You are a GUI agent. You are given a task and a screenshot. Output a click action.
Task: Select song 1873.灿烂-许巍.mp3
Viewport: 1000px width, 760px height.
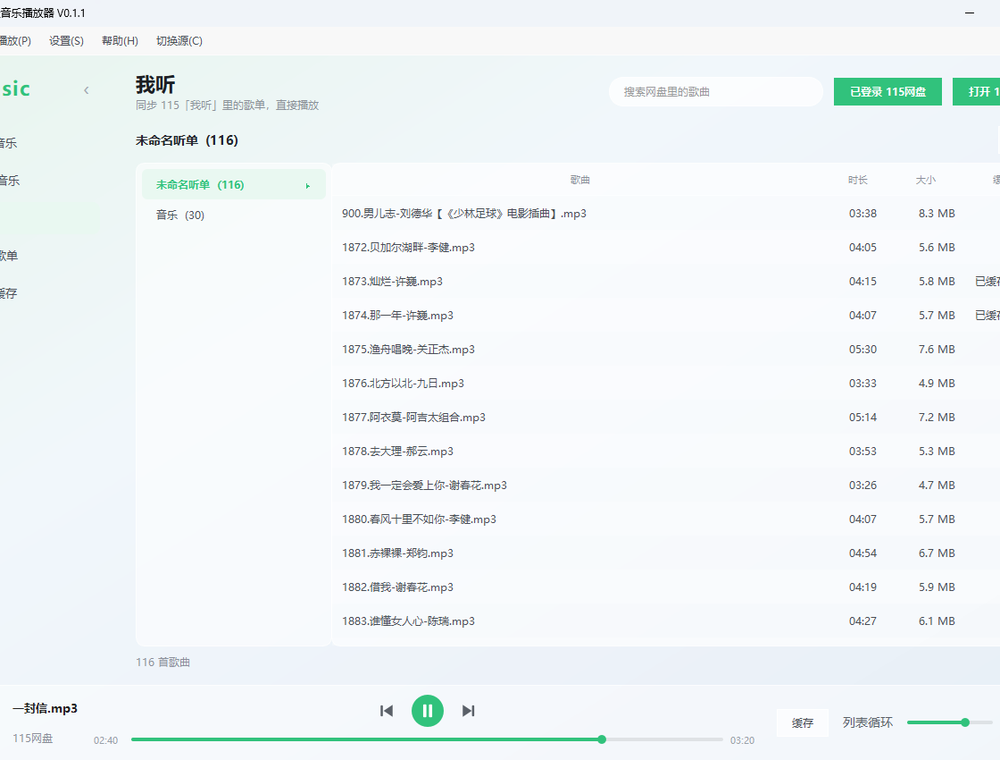point(666,281)
